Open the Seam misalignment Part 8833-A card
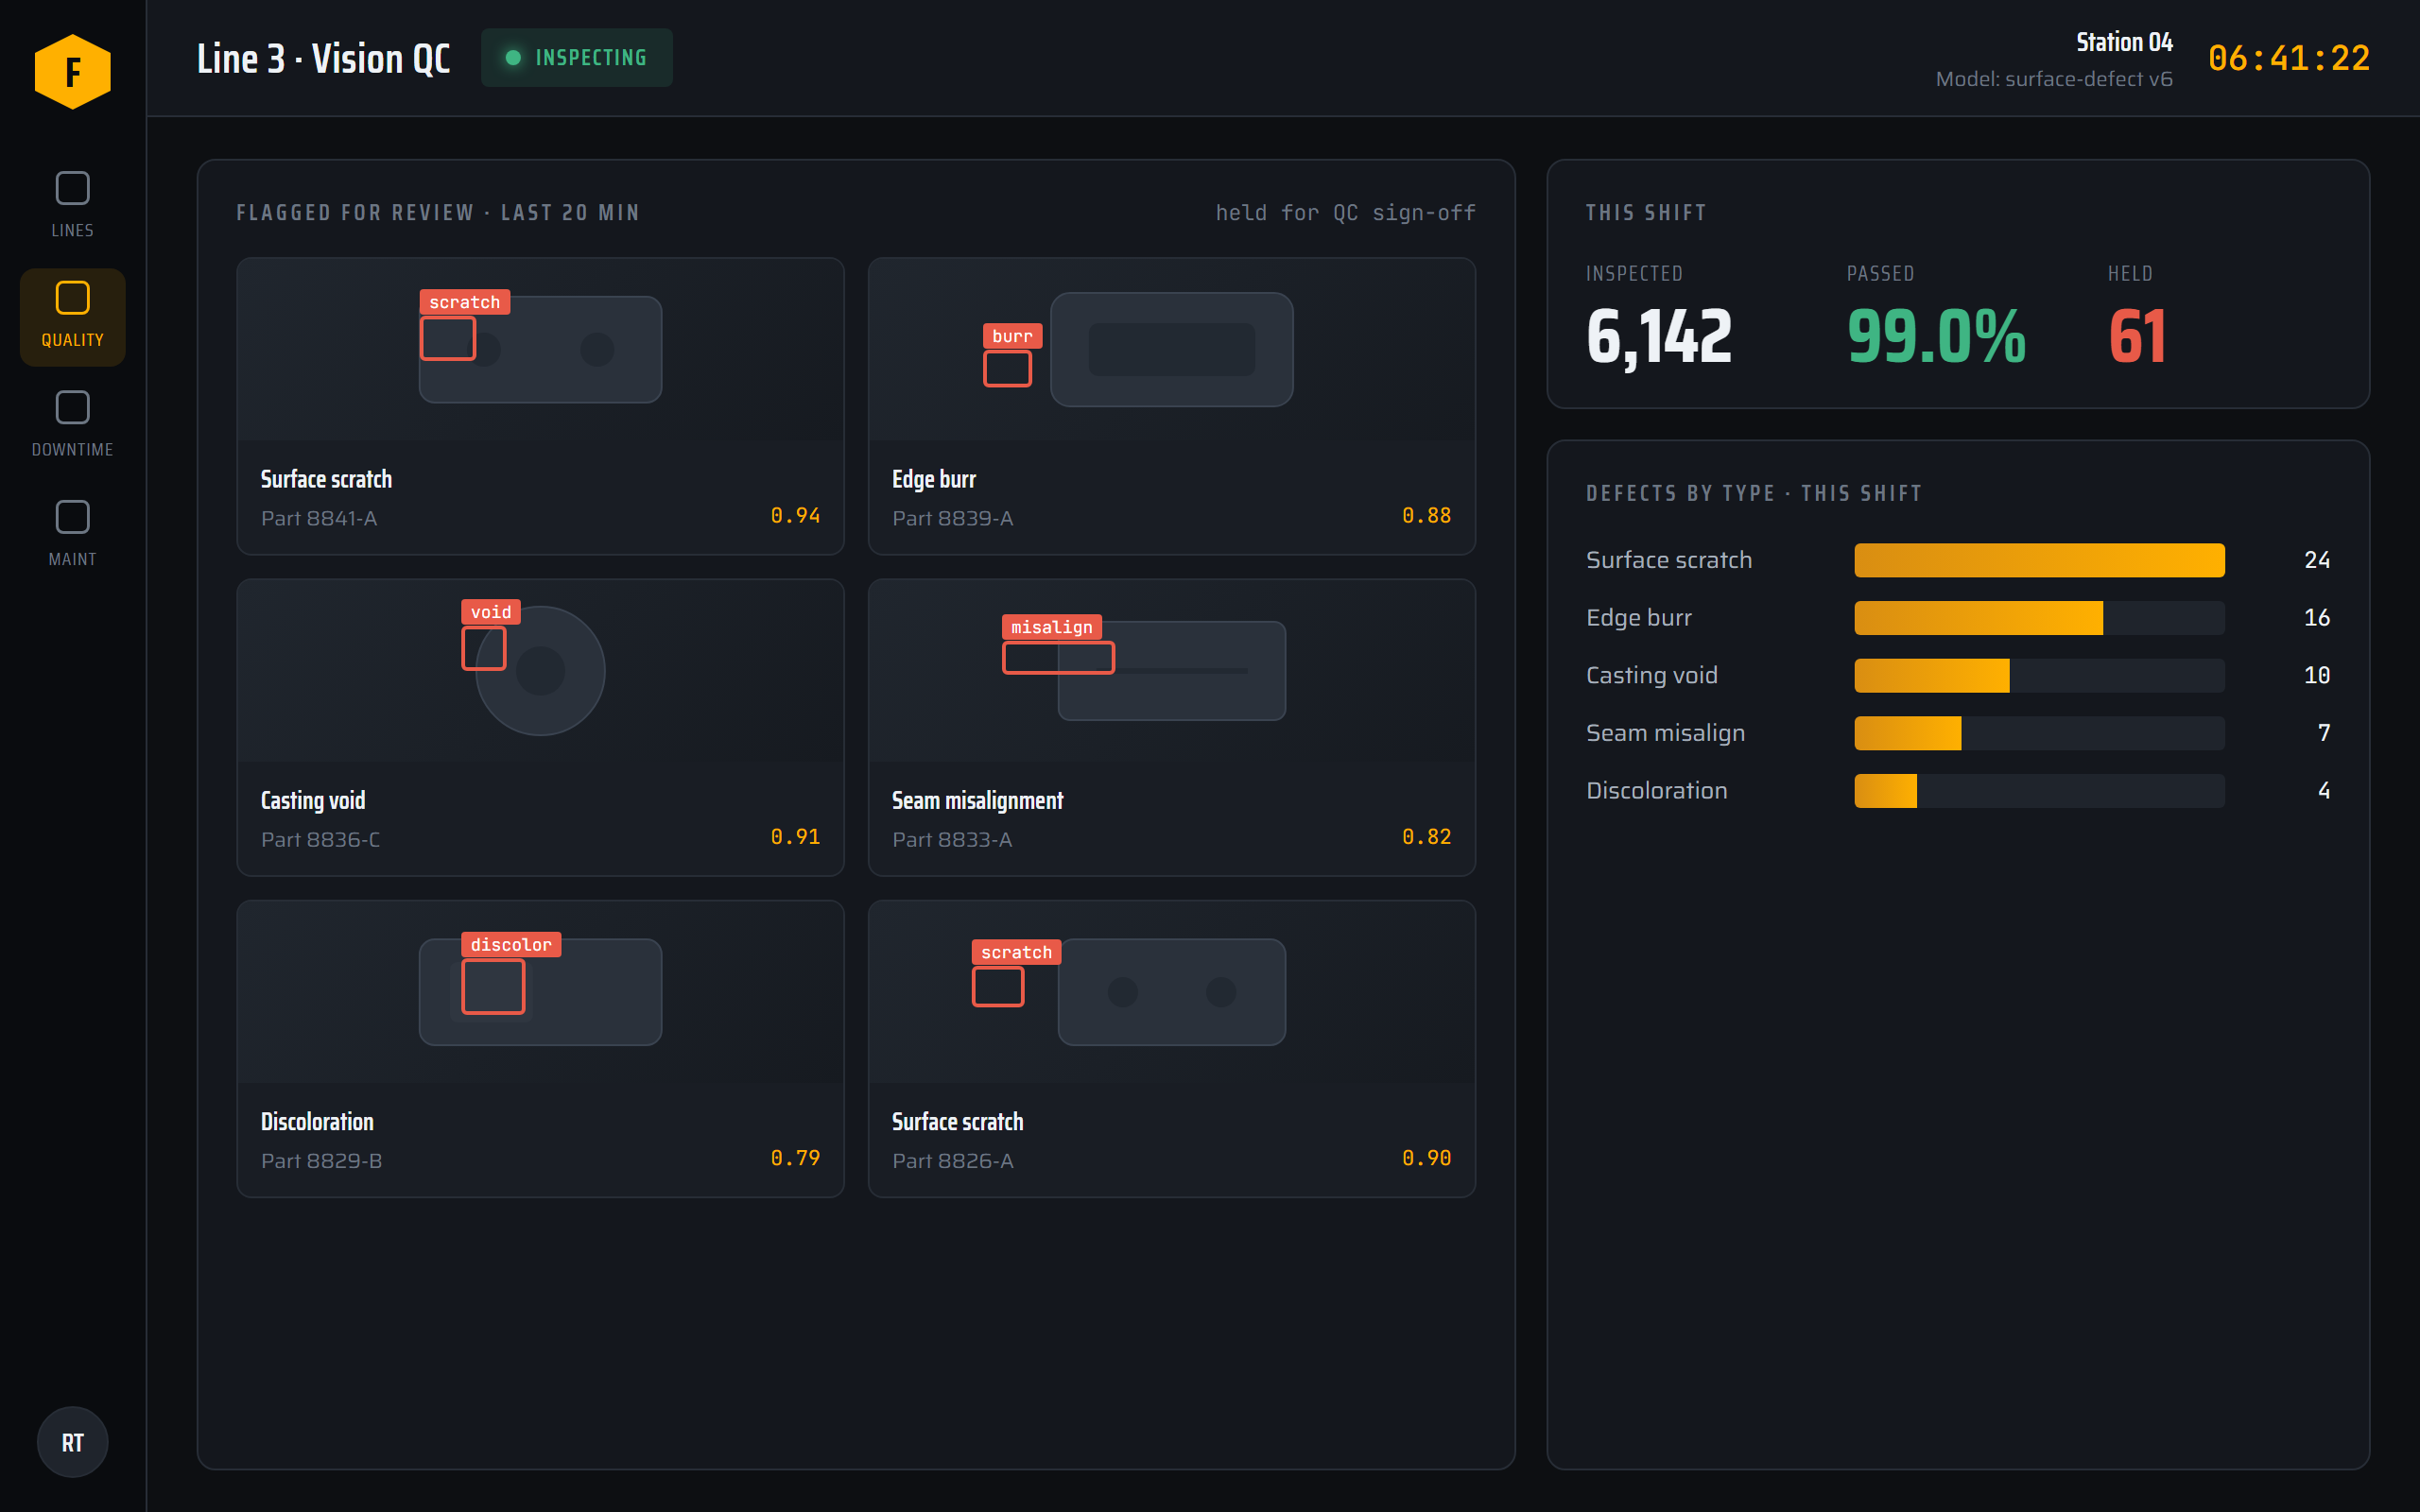The width and height of the screenshot is (2420, 1512). point(1171,727)
